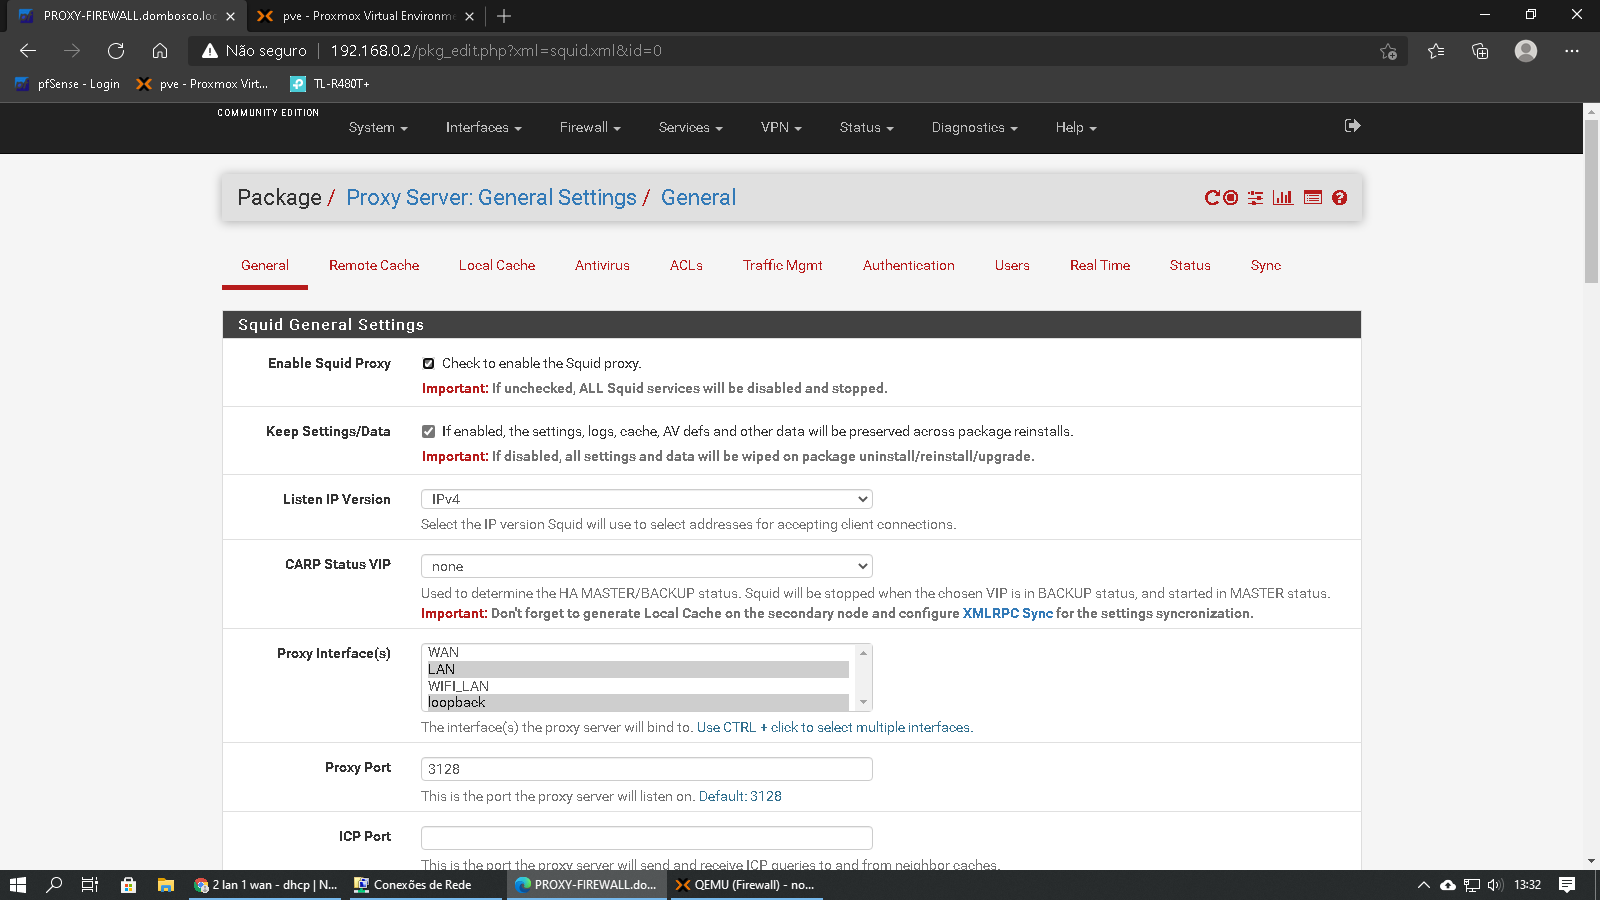Open Windows taskbar search
Screen dimensions: 1600x900
tap(55, 885)
